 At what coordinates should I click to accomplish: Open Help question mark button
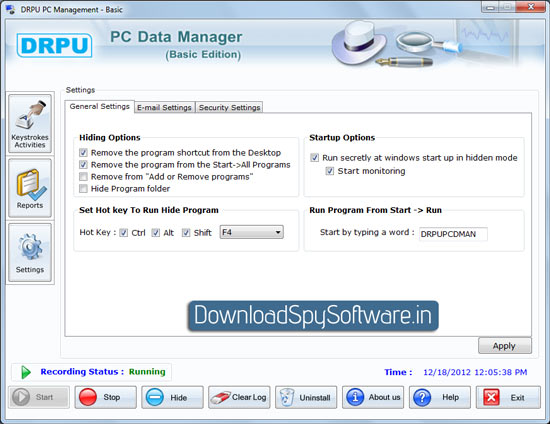click(x=440, y=397)
